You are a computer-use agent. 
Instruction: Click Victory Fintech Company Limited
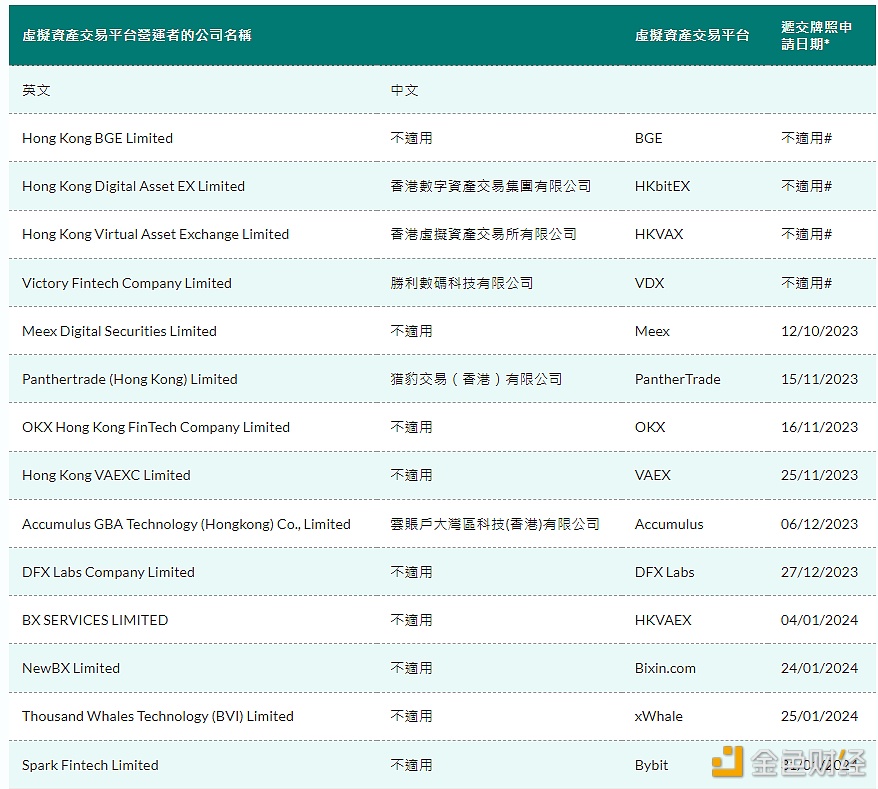[127, 283]
